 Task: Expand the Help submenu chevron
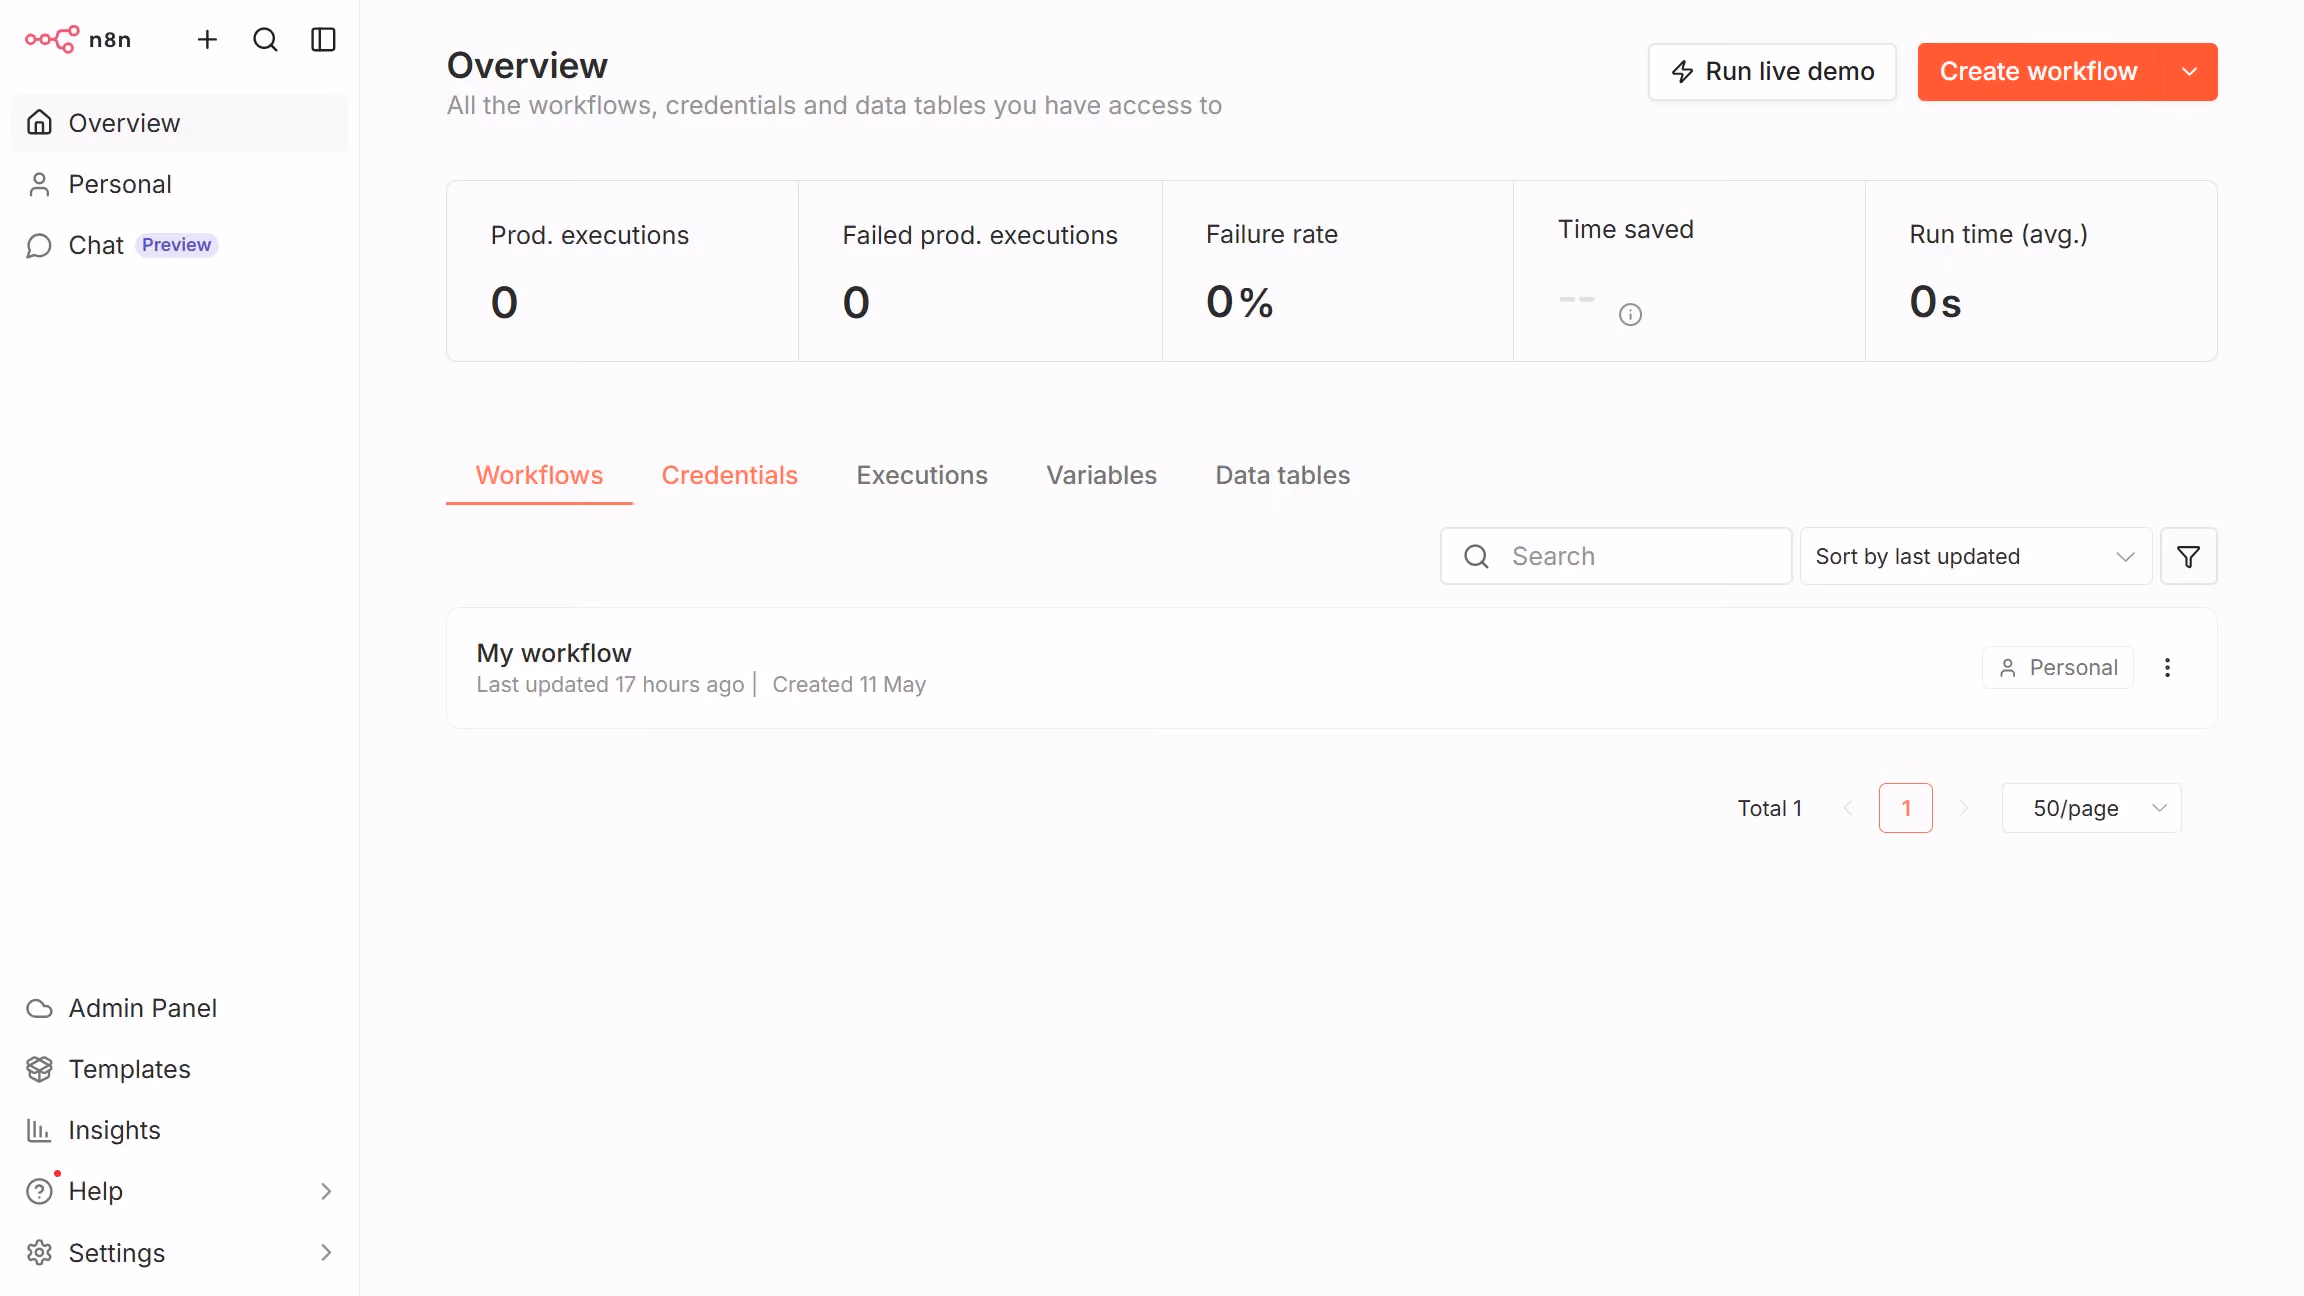pyautogui.click(x=326, y=1191)
